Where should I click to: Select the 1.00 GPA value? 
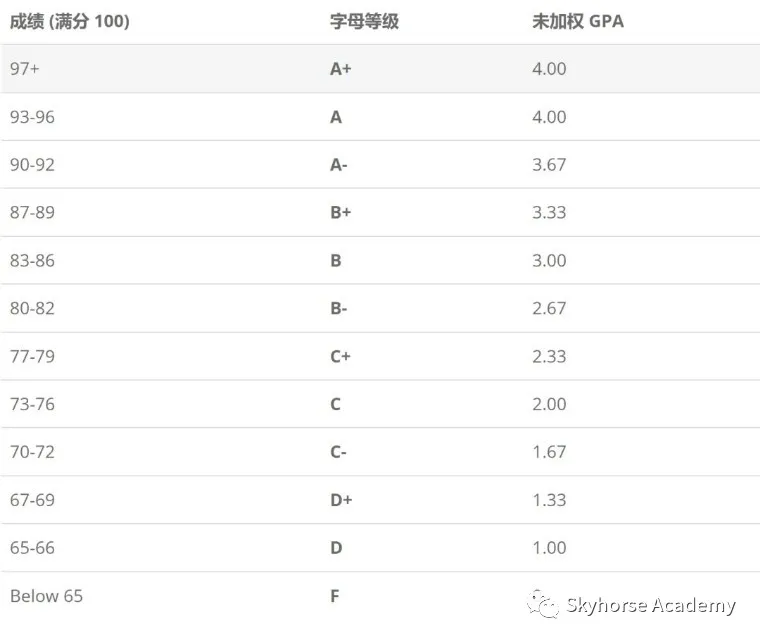point(549,548)
